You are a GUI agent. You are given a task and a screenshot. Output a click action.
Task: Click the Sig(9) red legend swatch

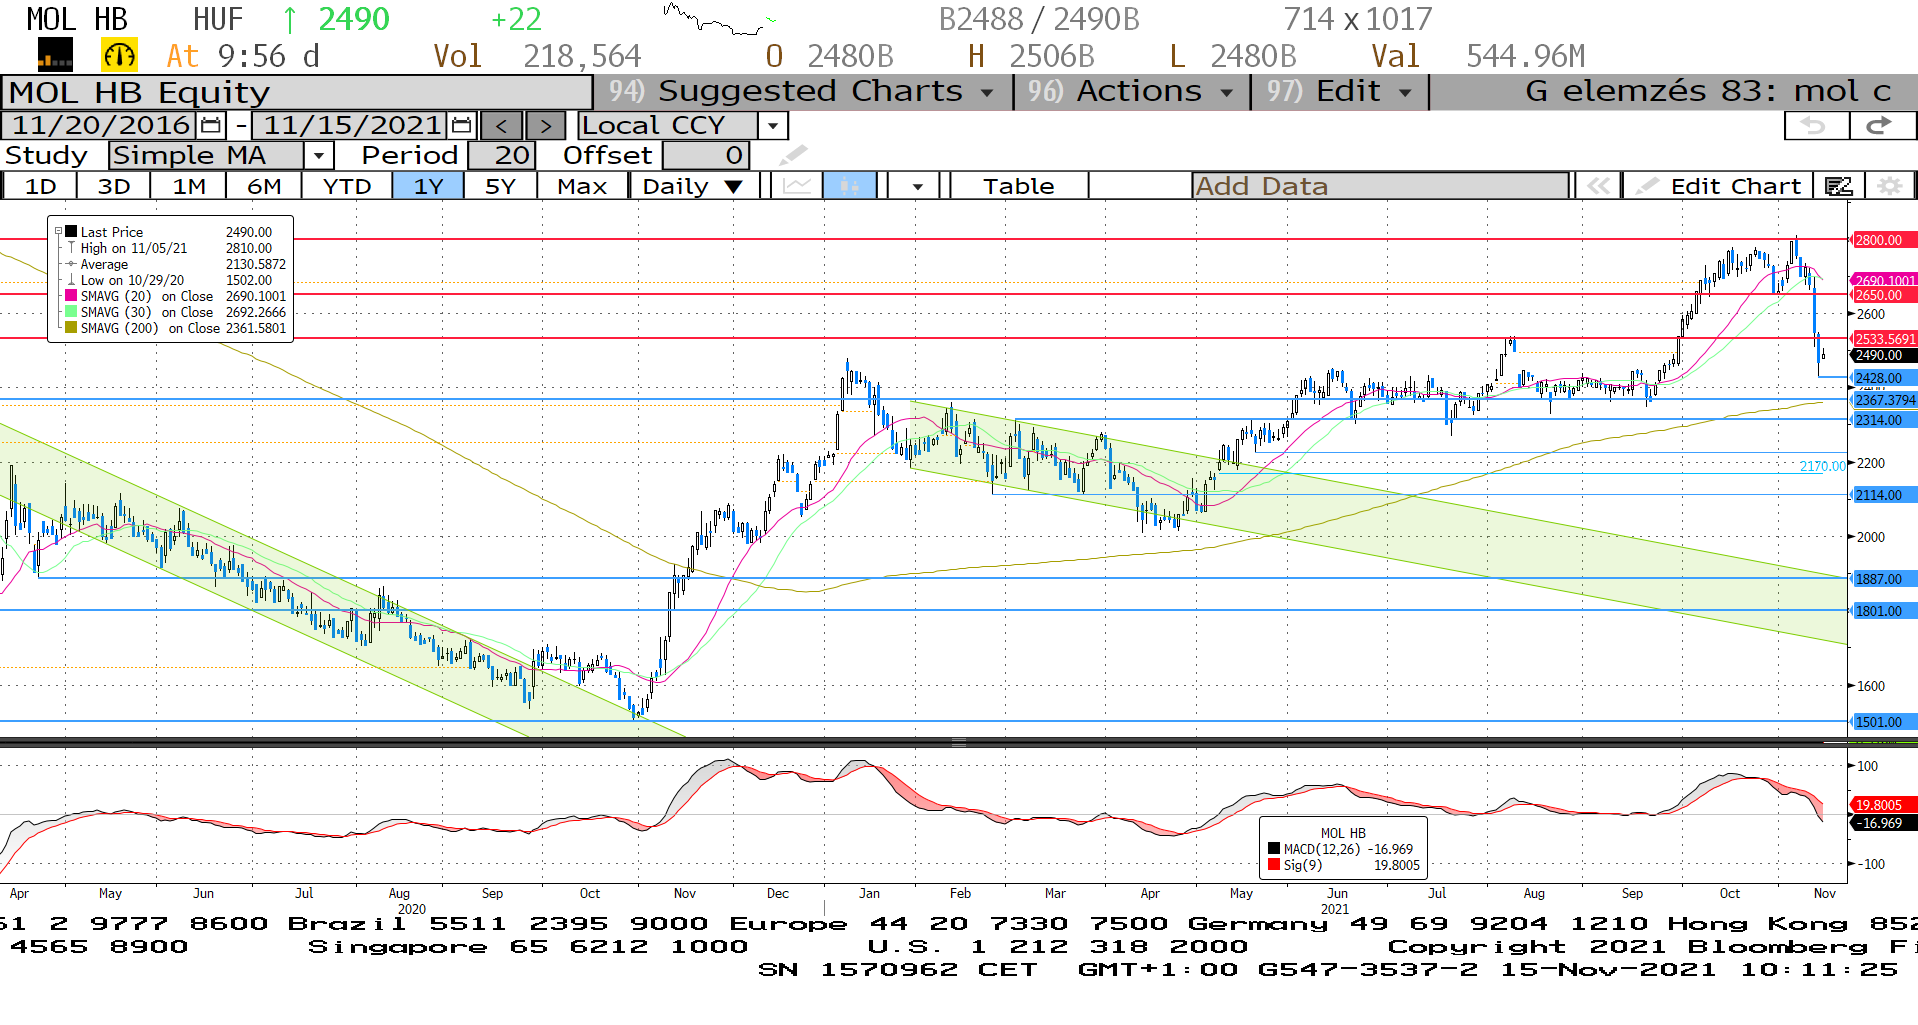1274,865
